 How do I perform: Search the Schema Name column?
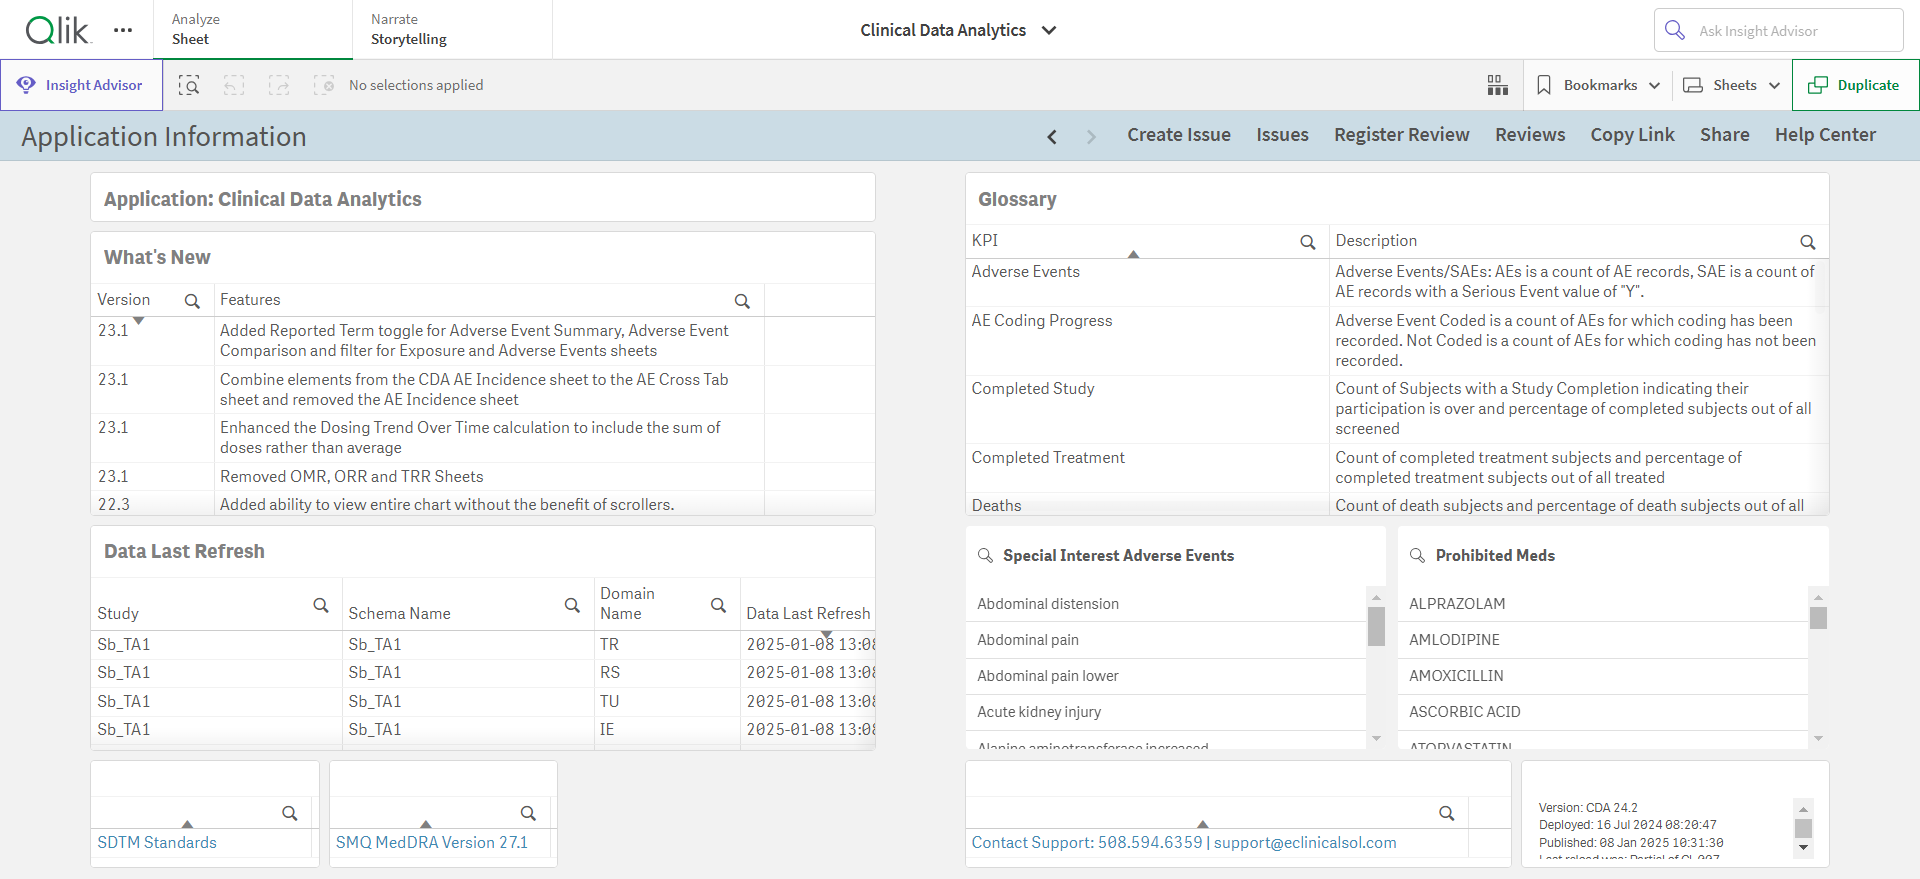pyautogui.click(x=572, y=605)
